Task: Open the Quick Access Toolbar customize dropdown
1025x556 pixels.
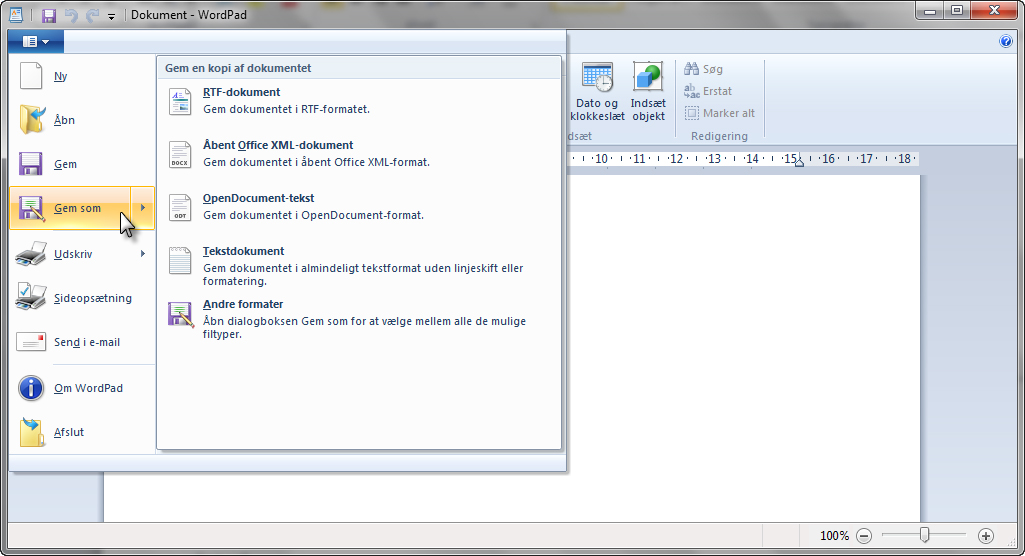Action: point(111,16)
